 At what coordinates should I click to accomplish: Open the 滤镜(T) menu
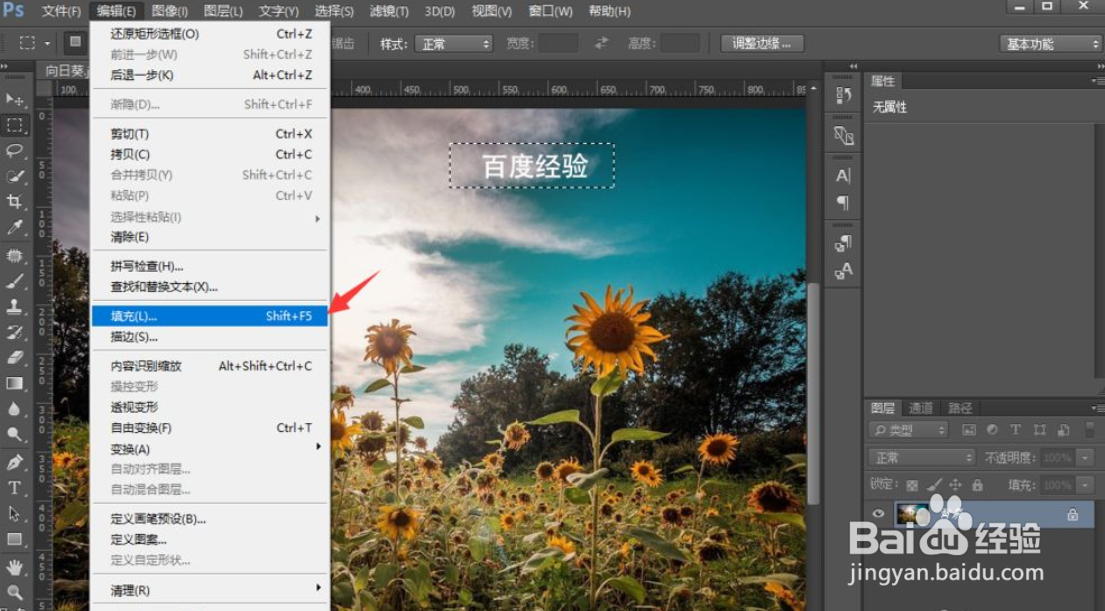(x=389, y=11)
